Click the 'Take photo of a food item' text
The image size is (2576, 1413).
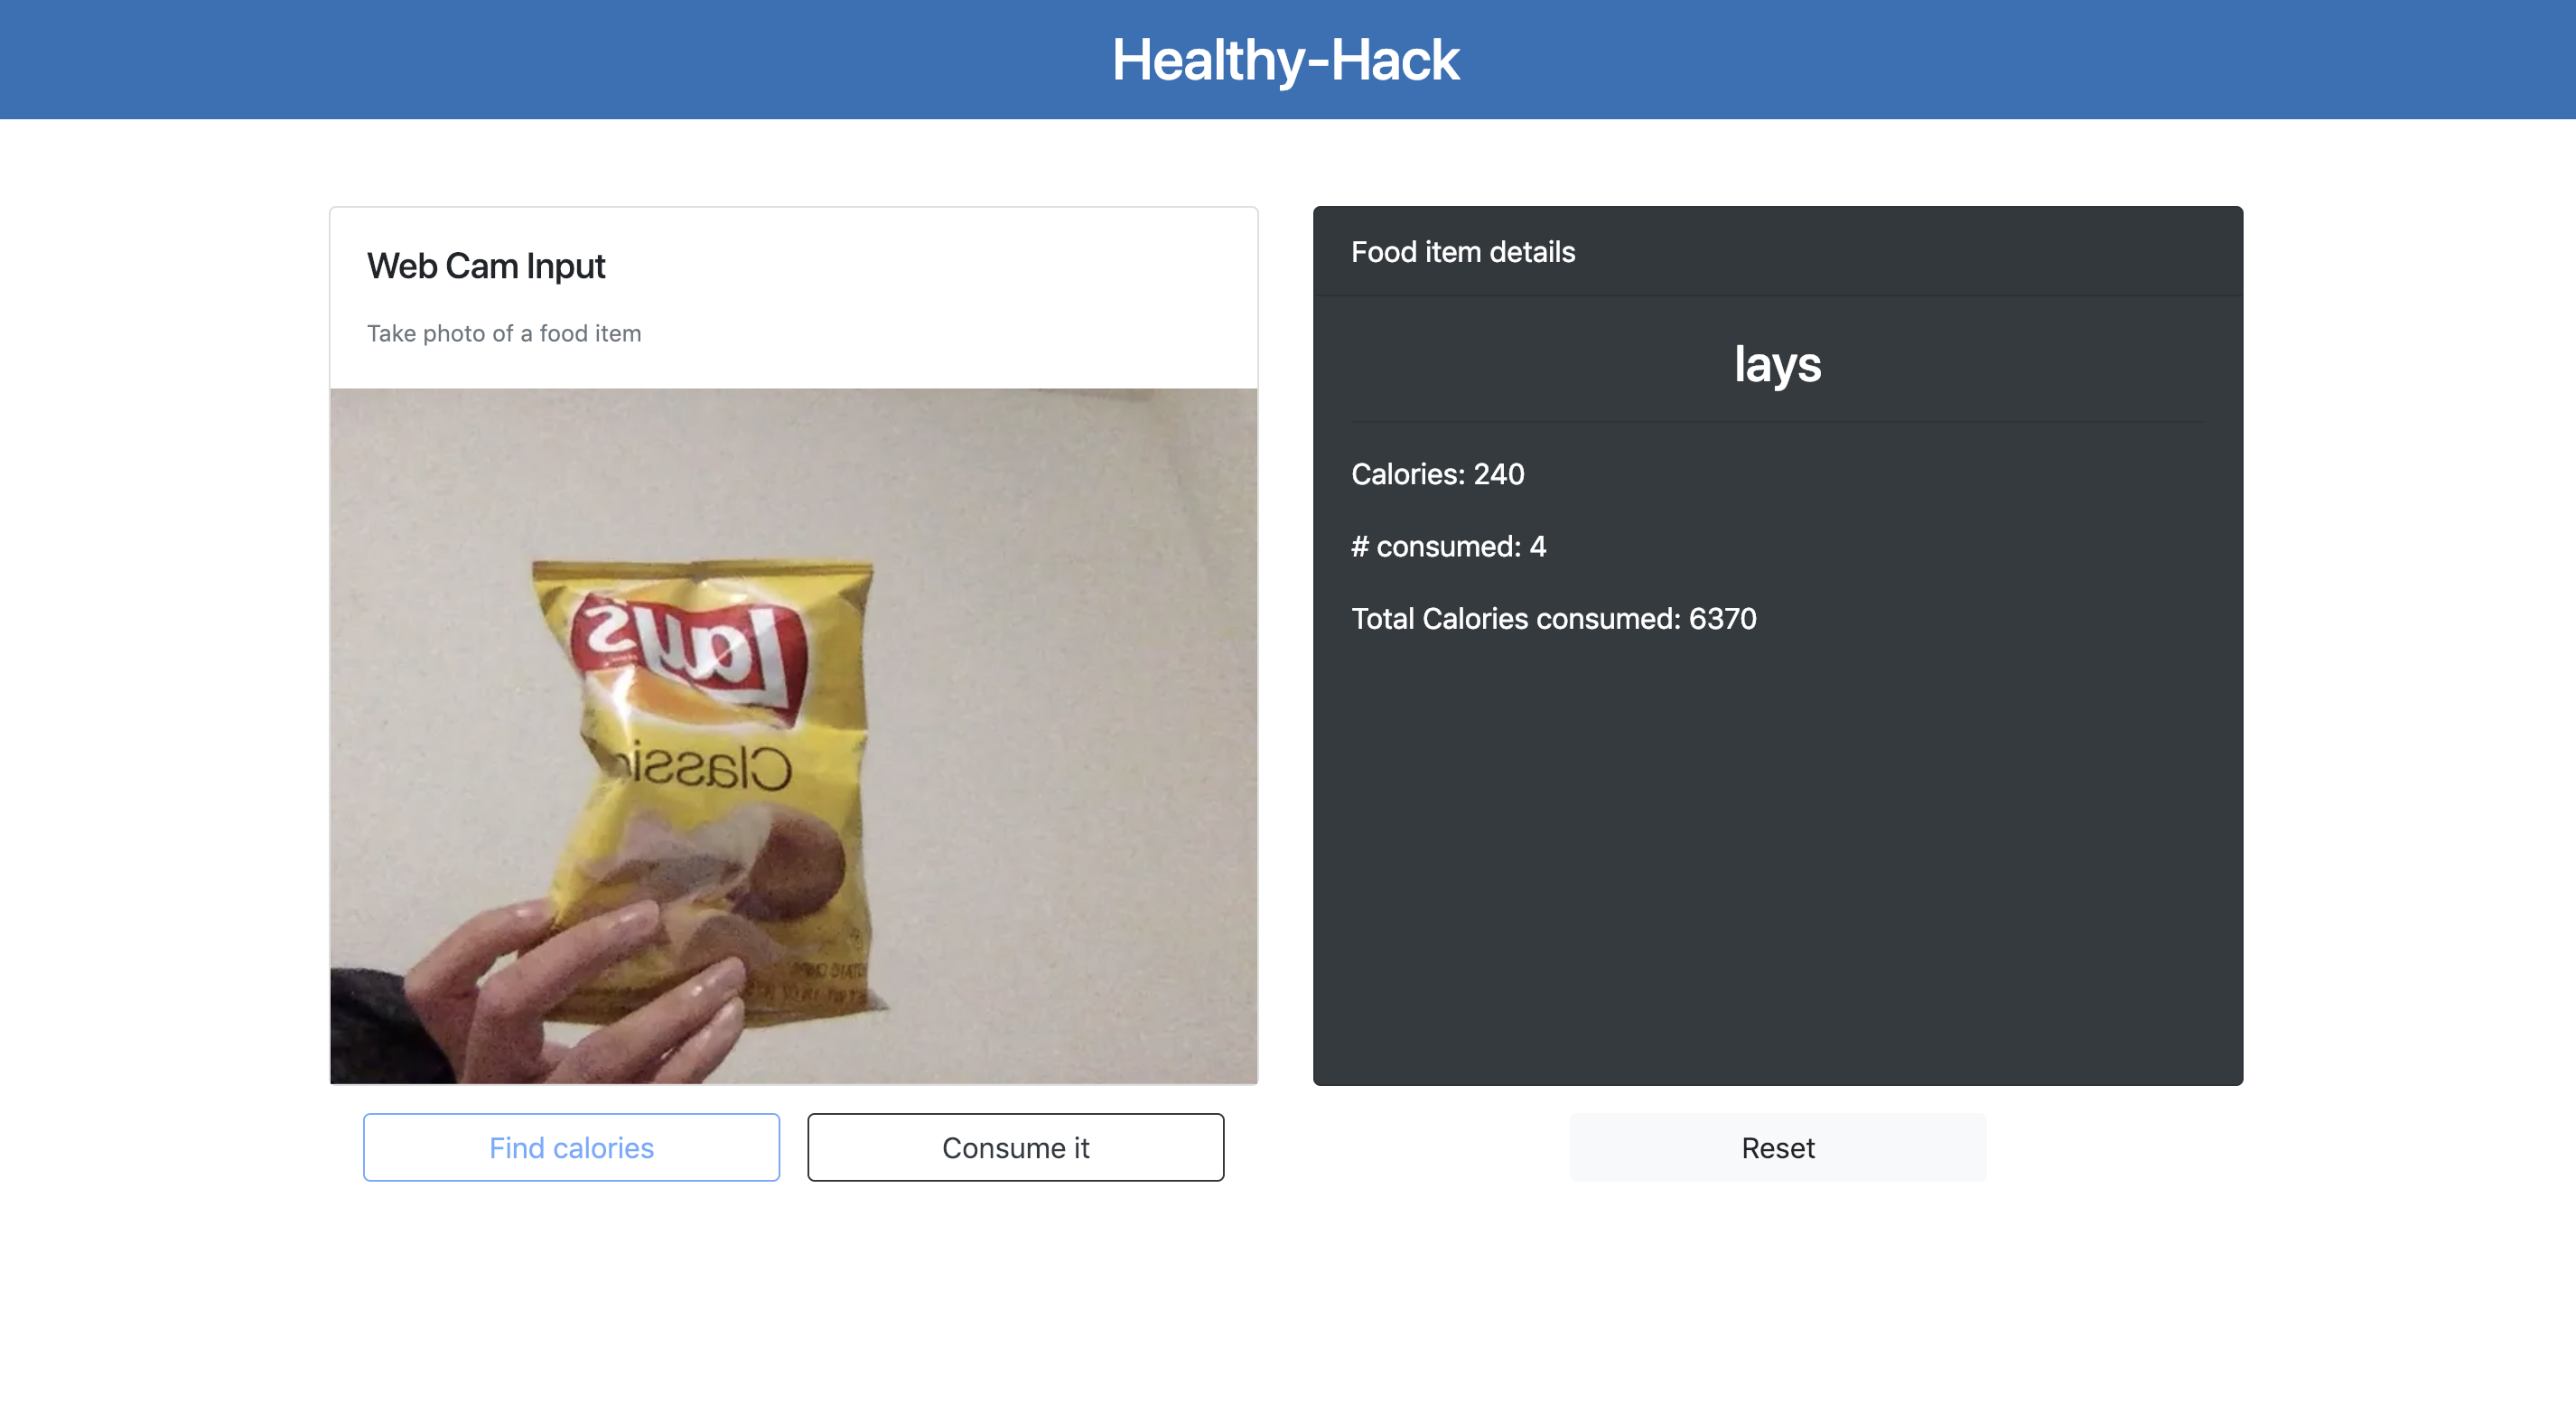pyautogui.click(x=504, y=333)
